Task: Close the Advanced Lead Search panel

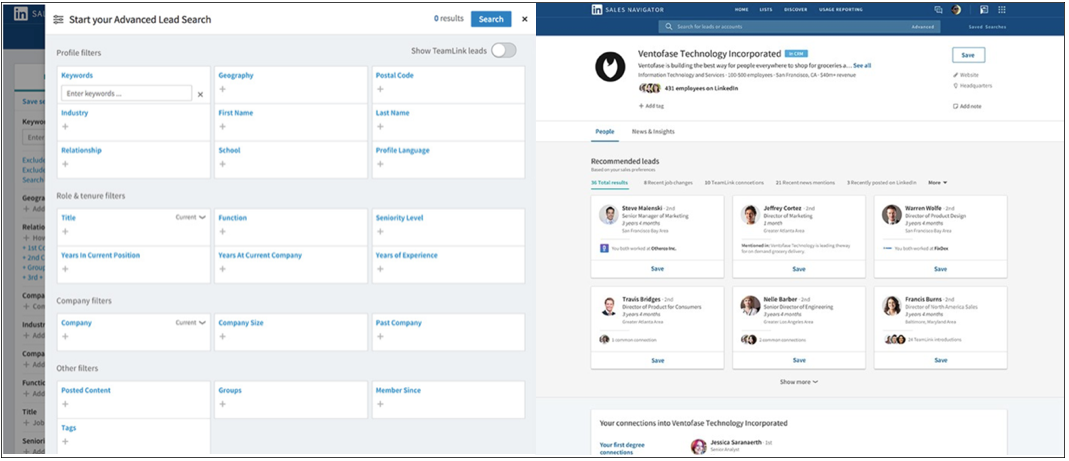Action: [x=524, y=20]
